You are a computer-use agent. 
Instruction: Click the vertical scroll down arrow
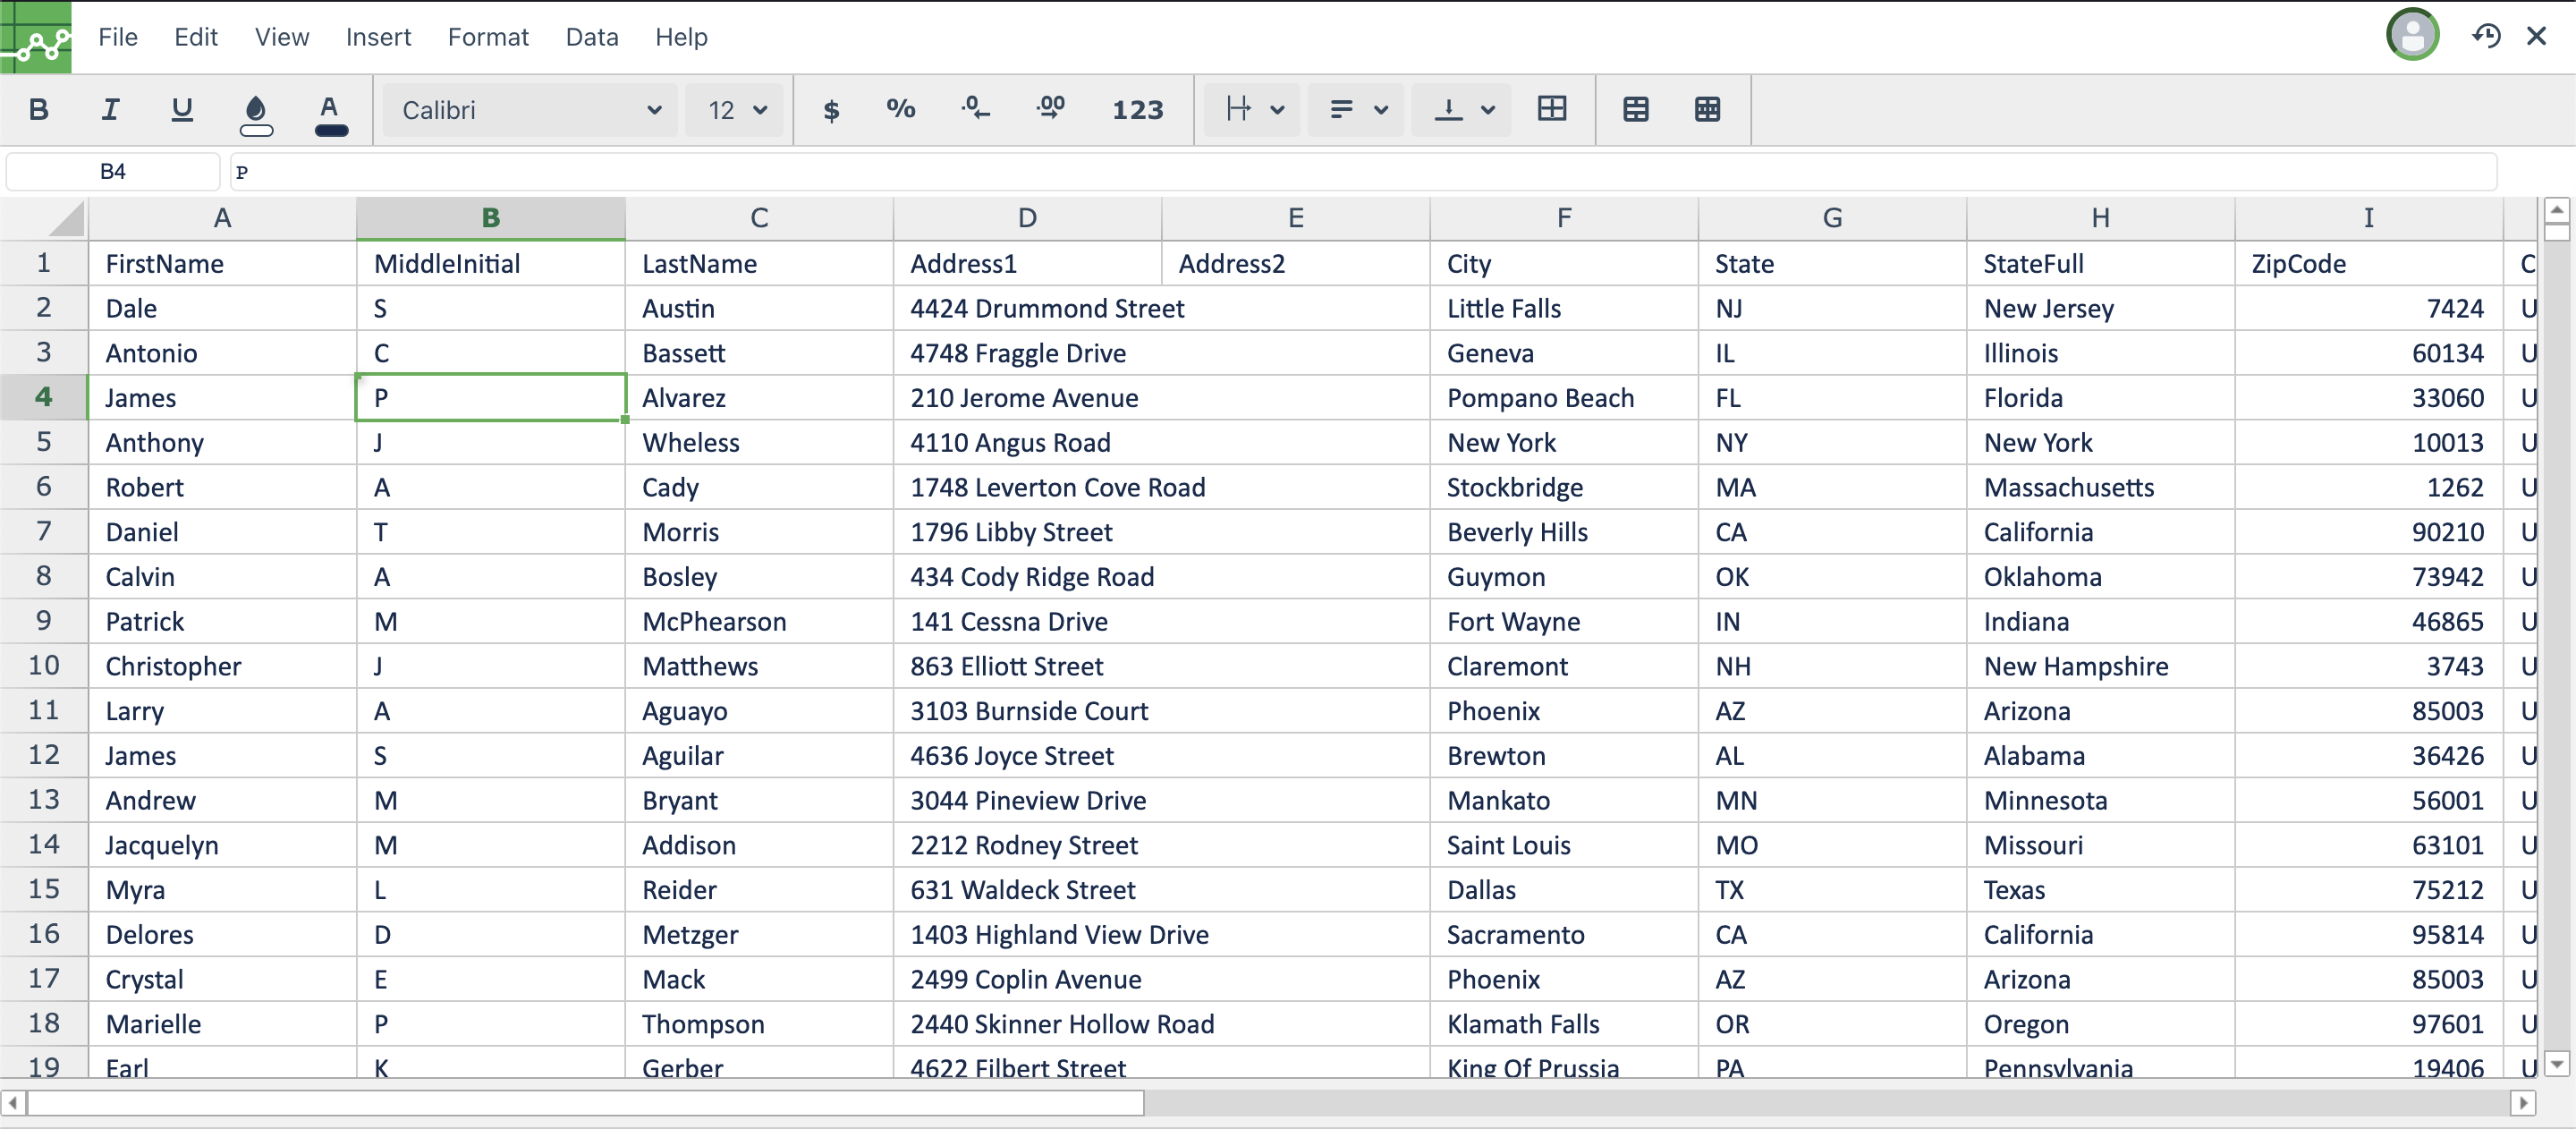(2557, 1064)
